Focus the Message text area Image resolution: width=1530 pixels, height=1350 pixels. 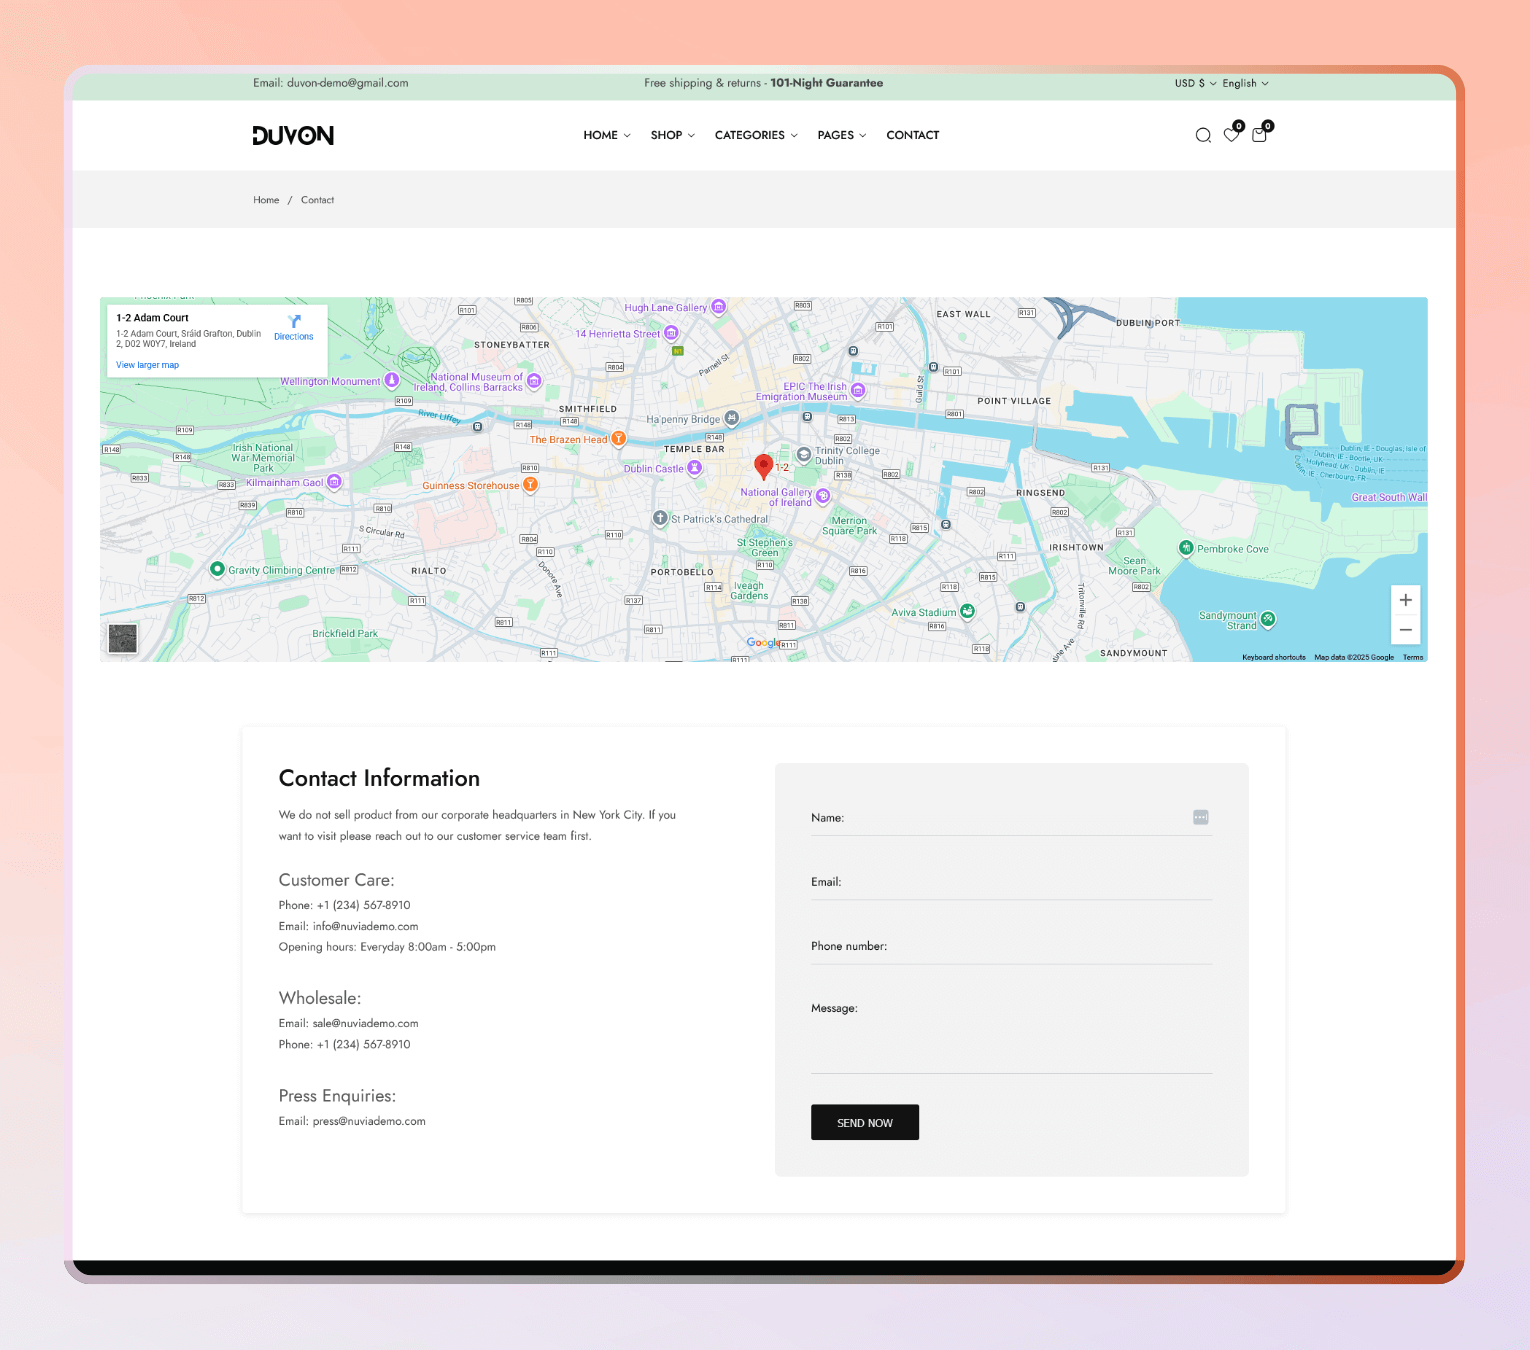tap(1011, 1033)
